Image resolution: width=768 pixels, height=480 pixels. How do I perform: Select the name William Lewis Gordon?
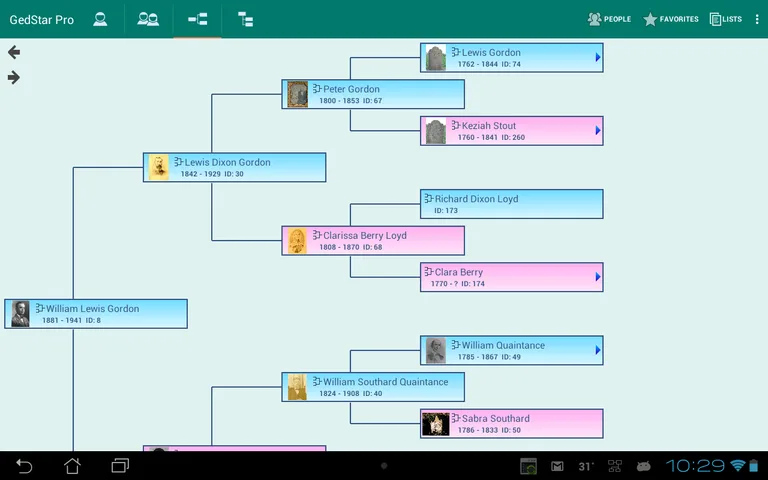point(92,309)
